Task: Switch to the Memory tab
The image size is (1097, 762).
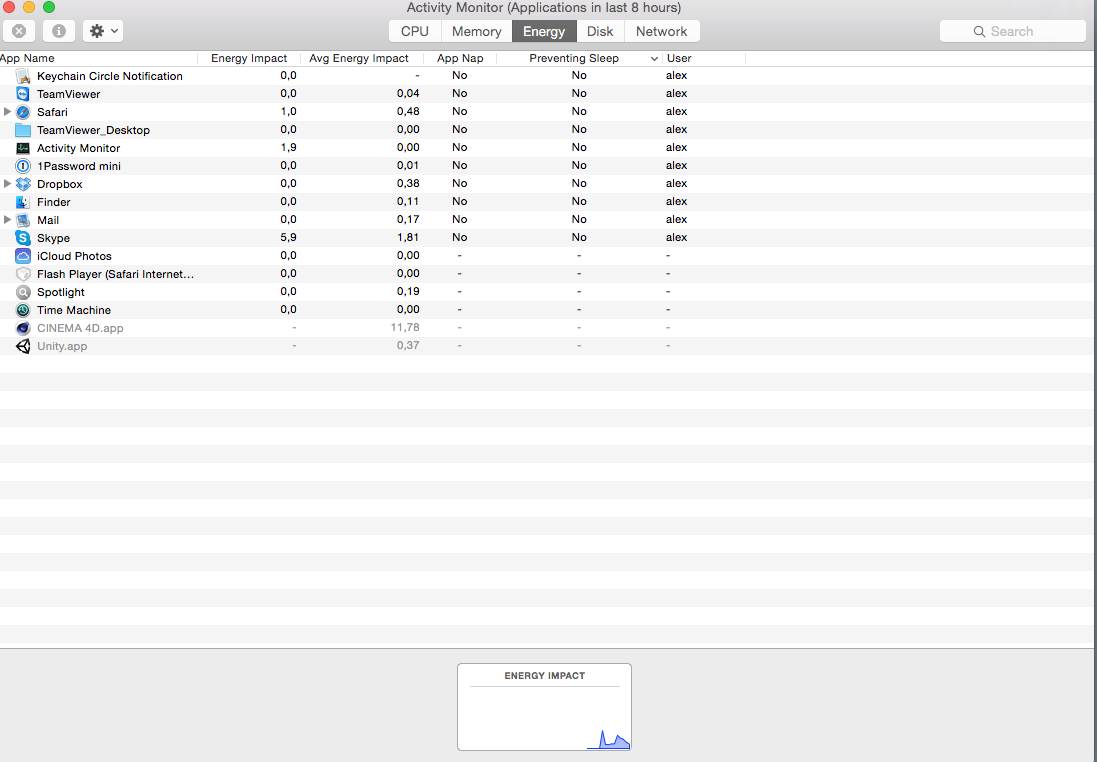Action: 476,31
